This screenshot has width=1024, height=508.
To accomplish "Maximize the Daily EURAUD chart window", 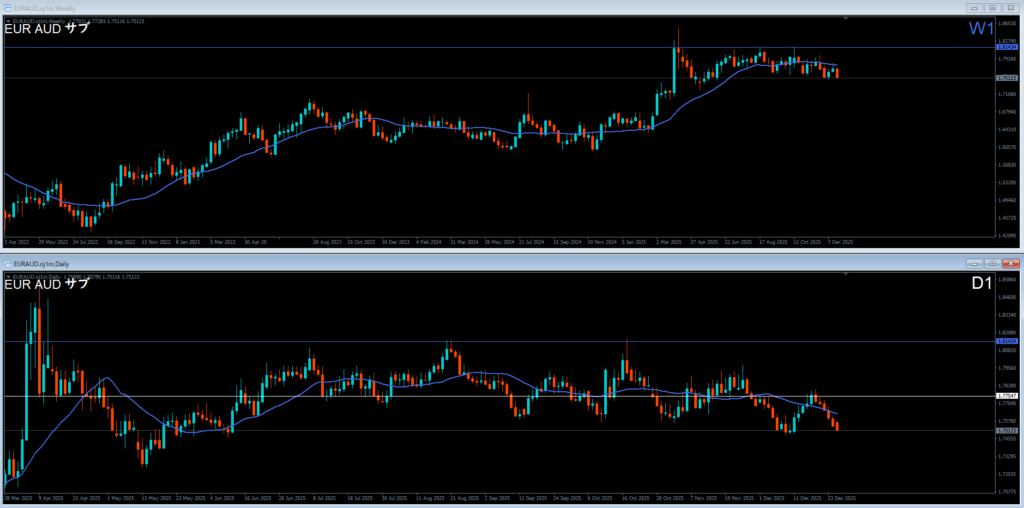I will tap(991, 262).
